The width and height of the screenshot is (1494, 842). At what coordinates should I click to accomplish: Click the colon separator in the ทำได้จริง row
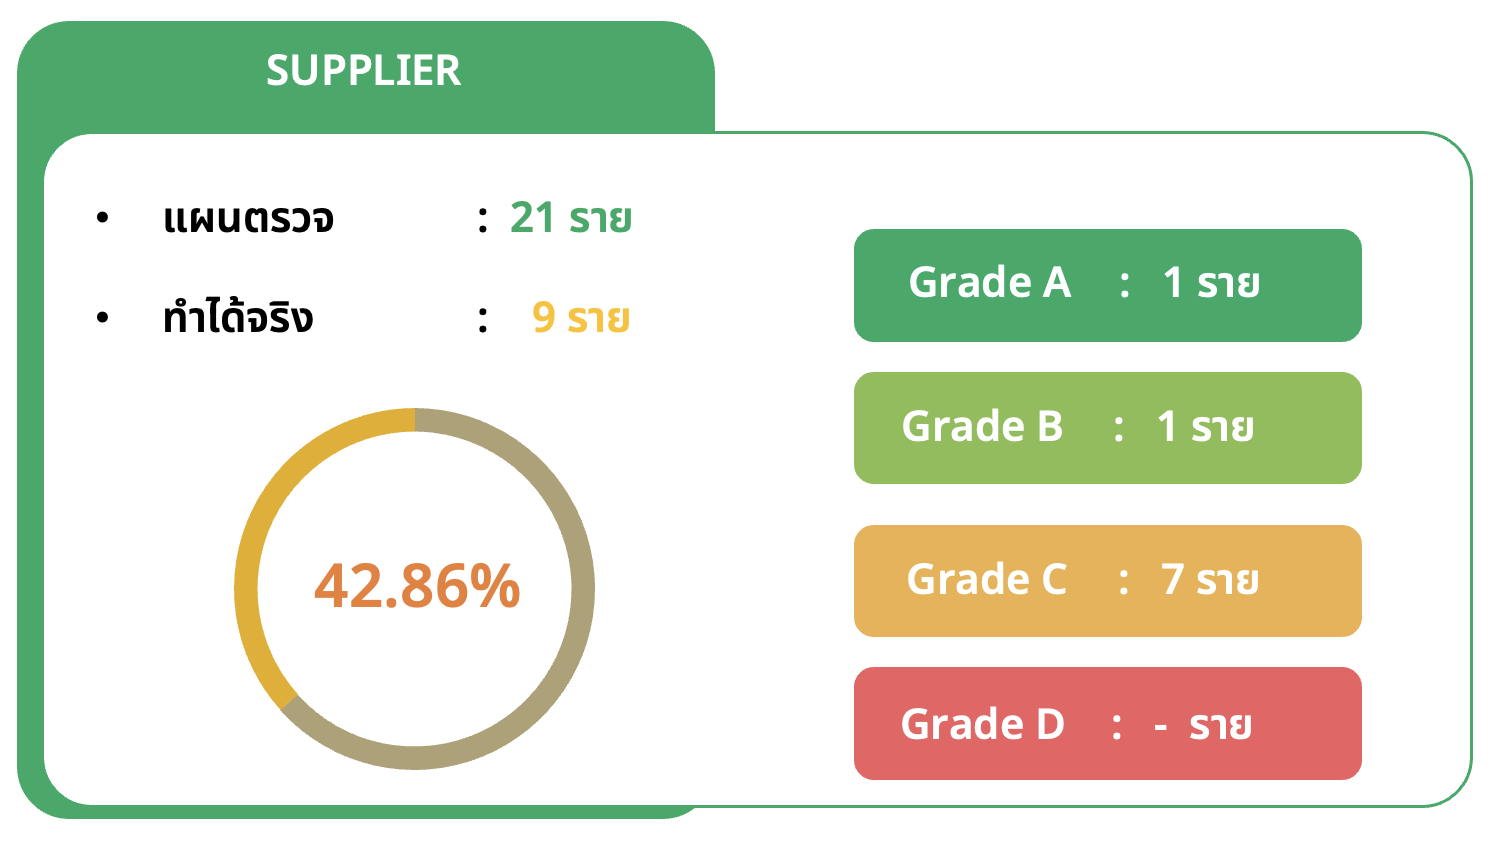pyautogui.click(x=483, y=320)
